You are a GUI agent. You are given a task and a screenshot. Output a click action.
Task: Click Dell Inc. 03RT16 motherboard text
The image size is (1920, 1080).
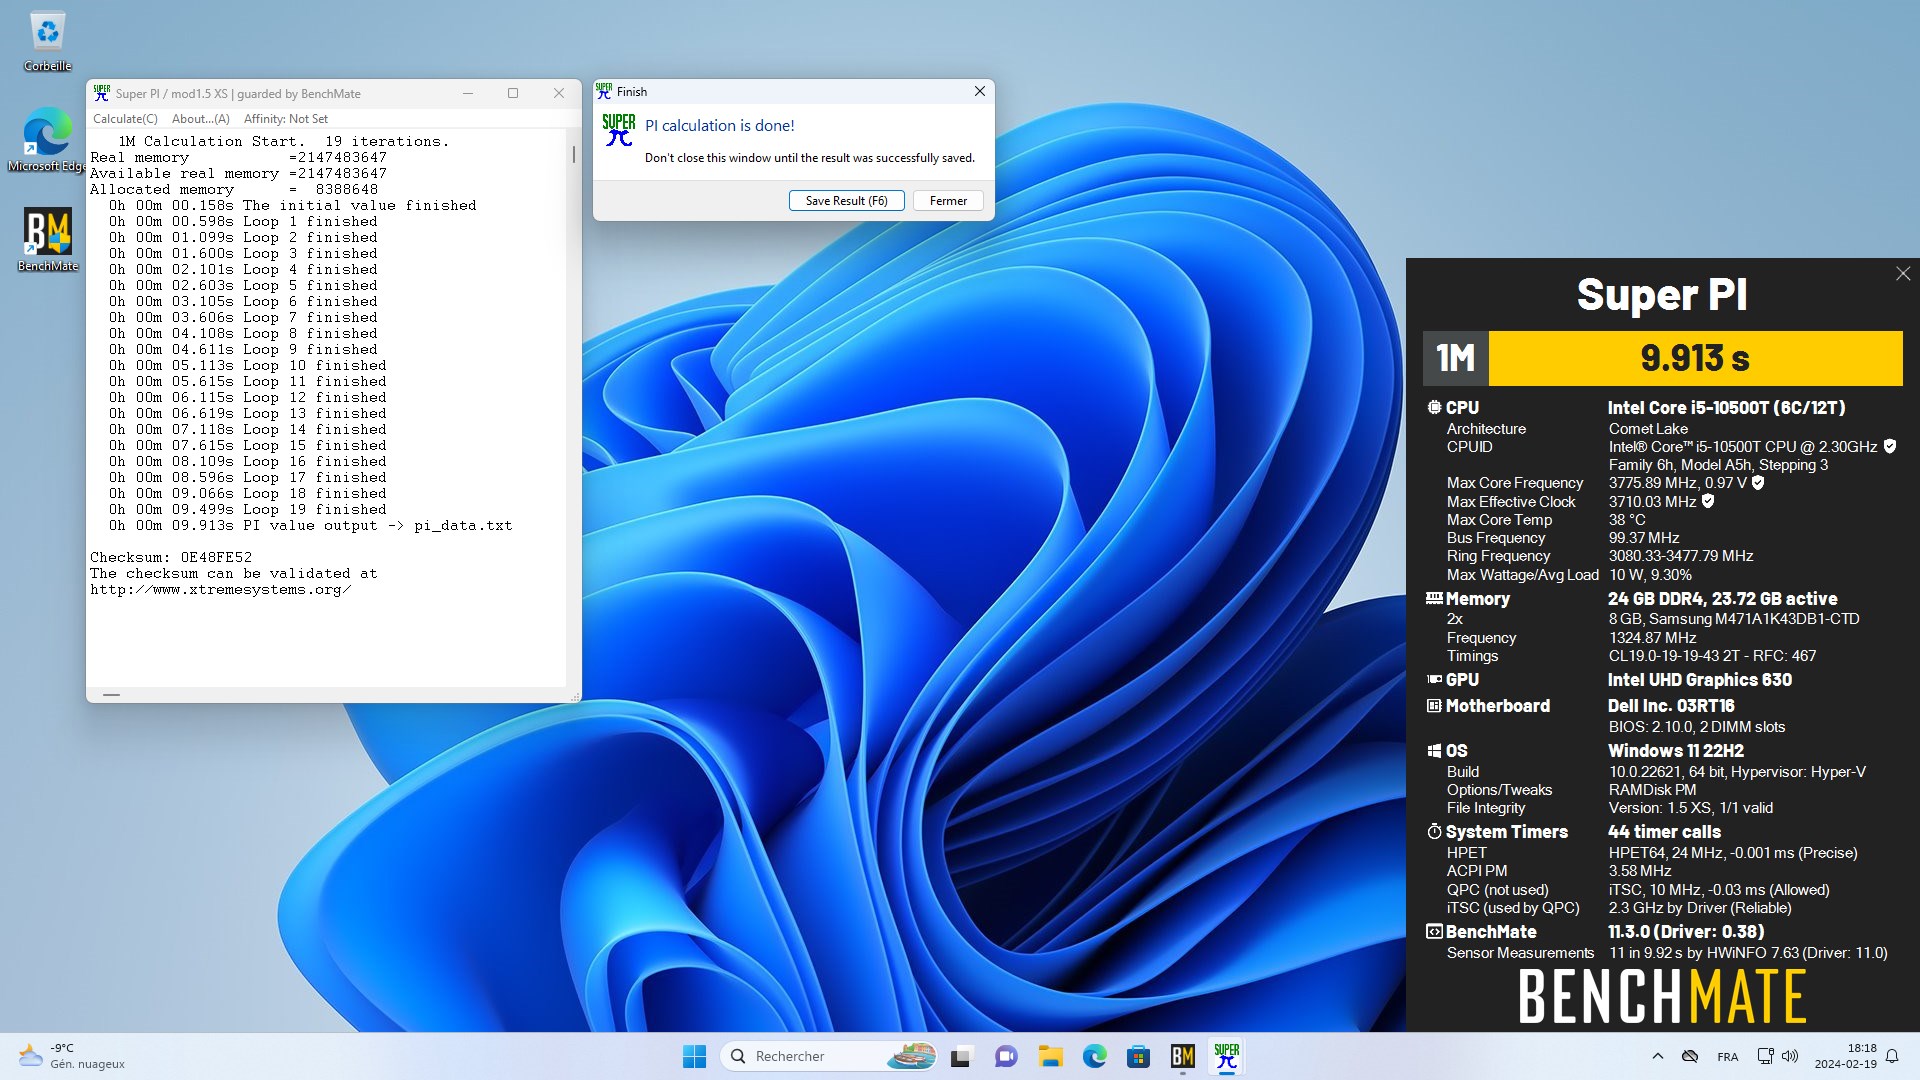[x=1671, y=705]
